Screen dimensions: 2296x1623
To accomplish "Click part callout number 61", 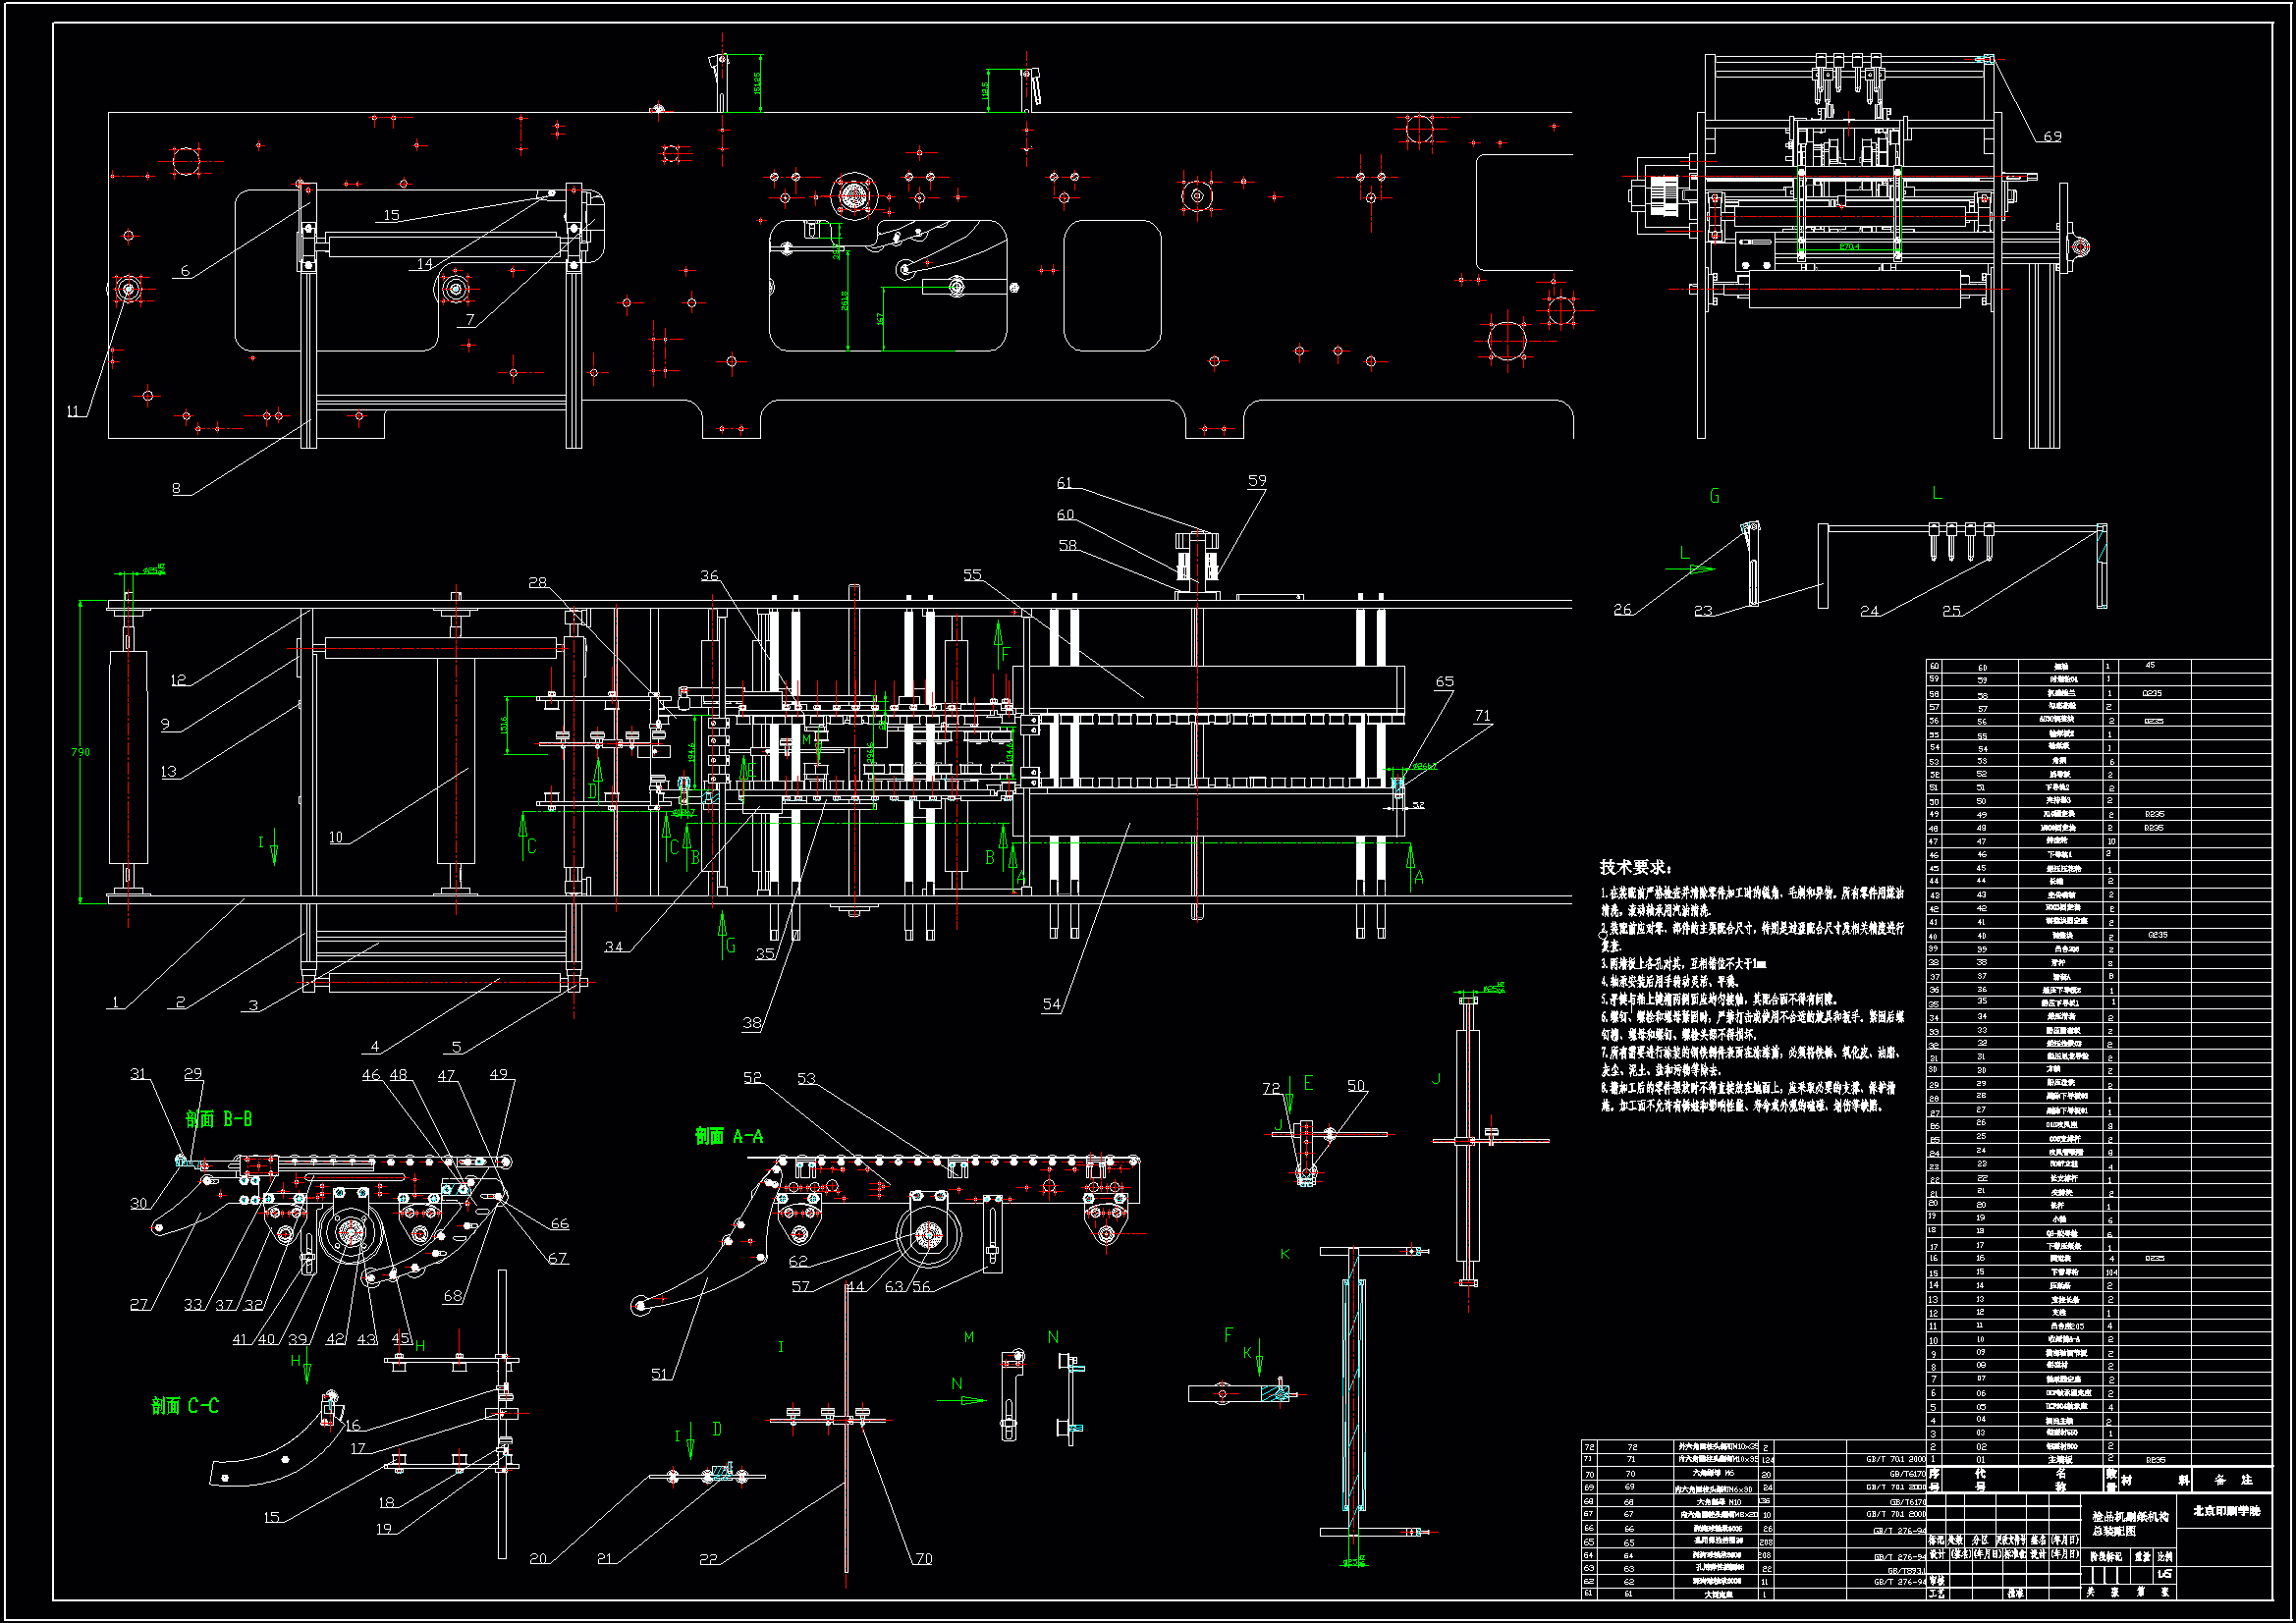I will point(1064,483).
